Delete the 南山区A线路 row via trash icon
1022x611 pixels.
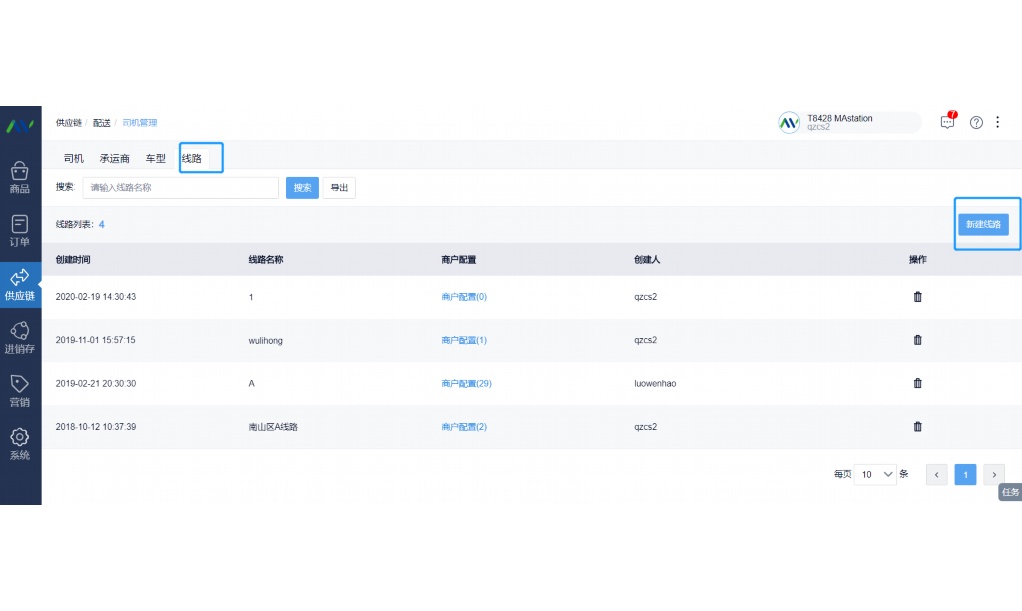point(917,426)
